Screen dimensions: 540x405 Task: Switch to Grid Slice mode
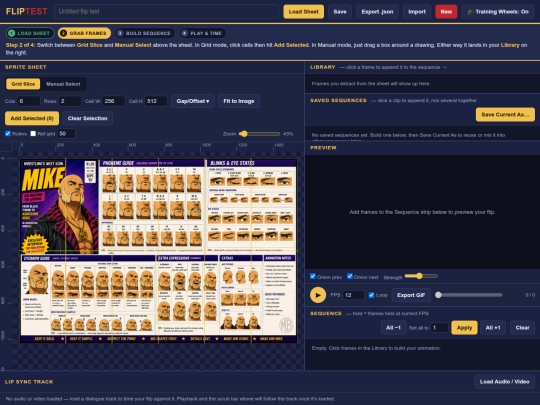tap(23, 84)
